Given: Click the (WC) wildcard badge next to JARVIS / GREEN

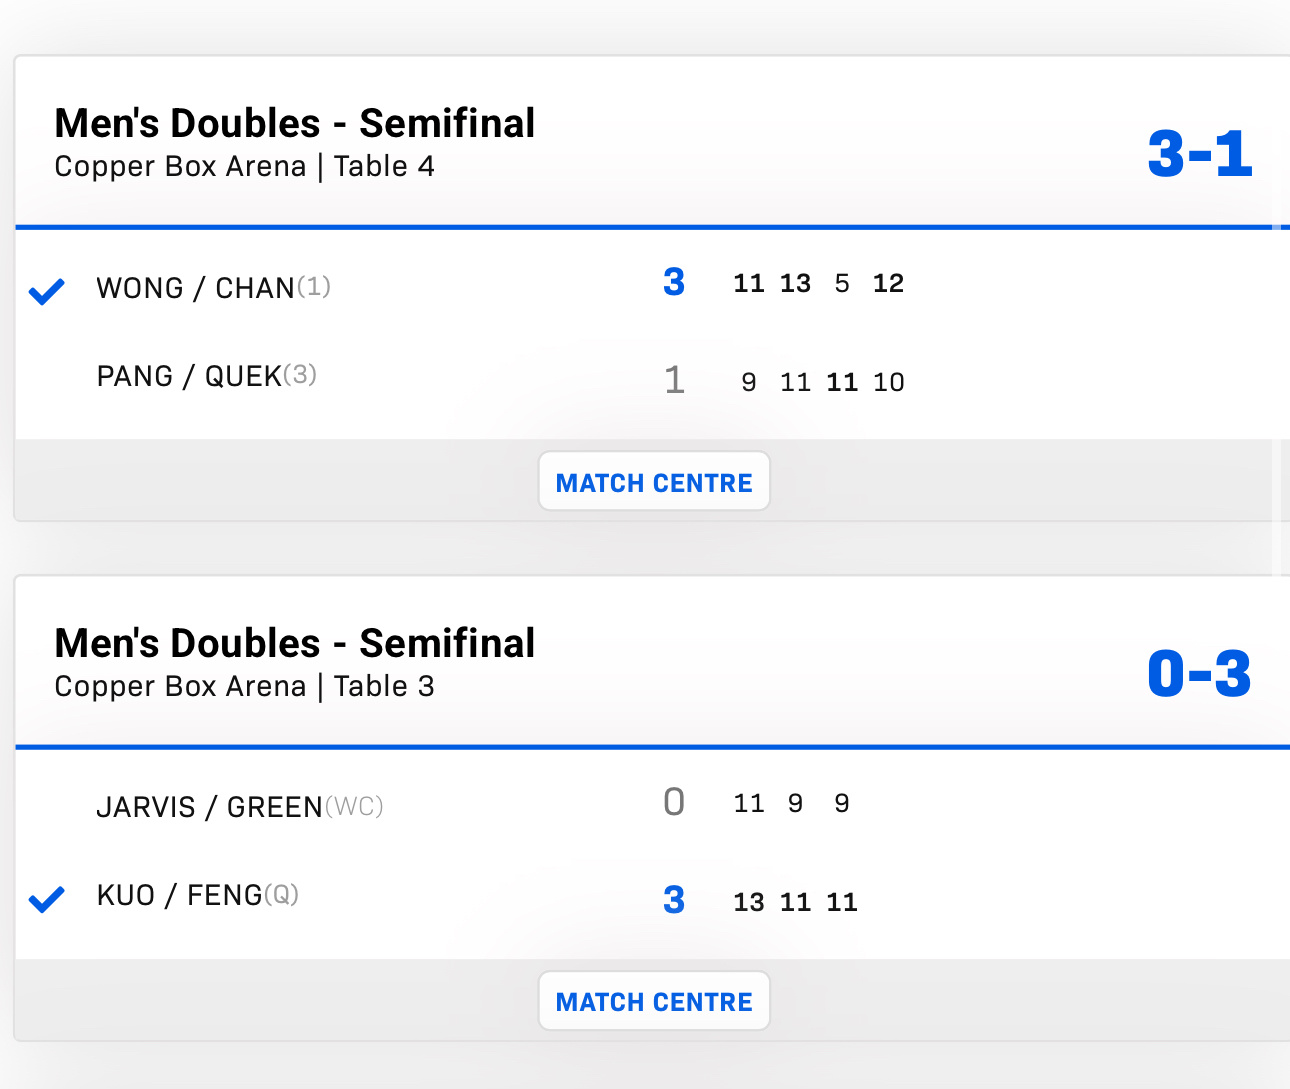Looking at the screenshot, I should [x=354, y=806].
